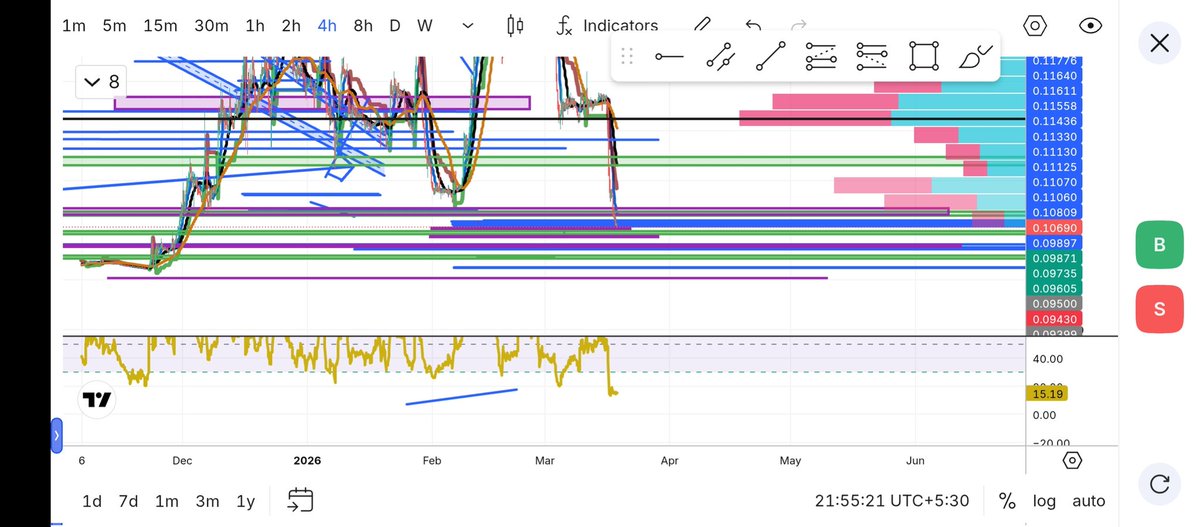The image size is (1200, 527).
Task: Click the grey 0.09500 price label
Action: point(1054,303)
